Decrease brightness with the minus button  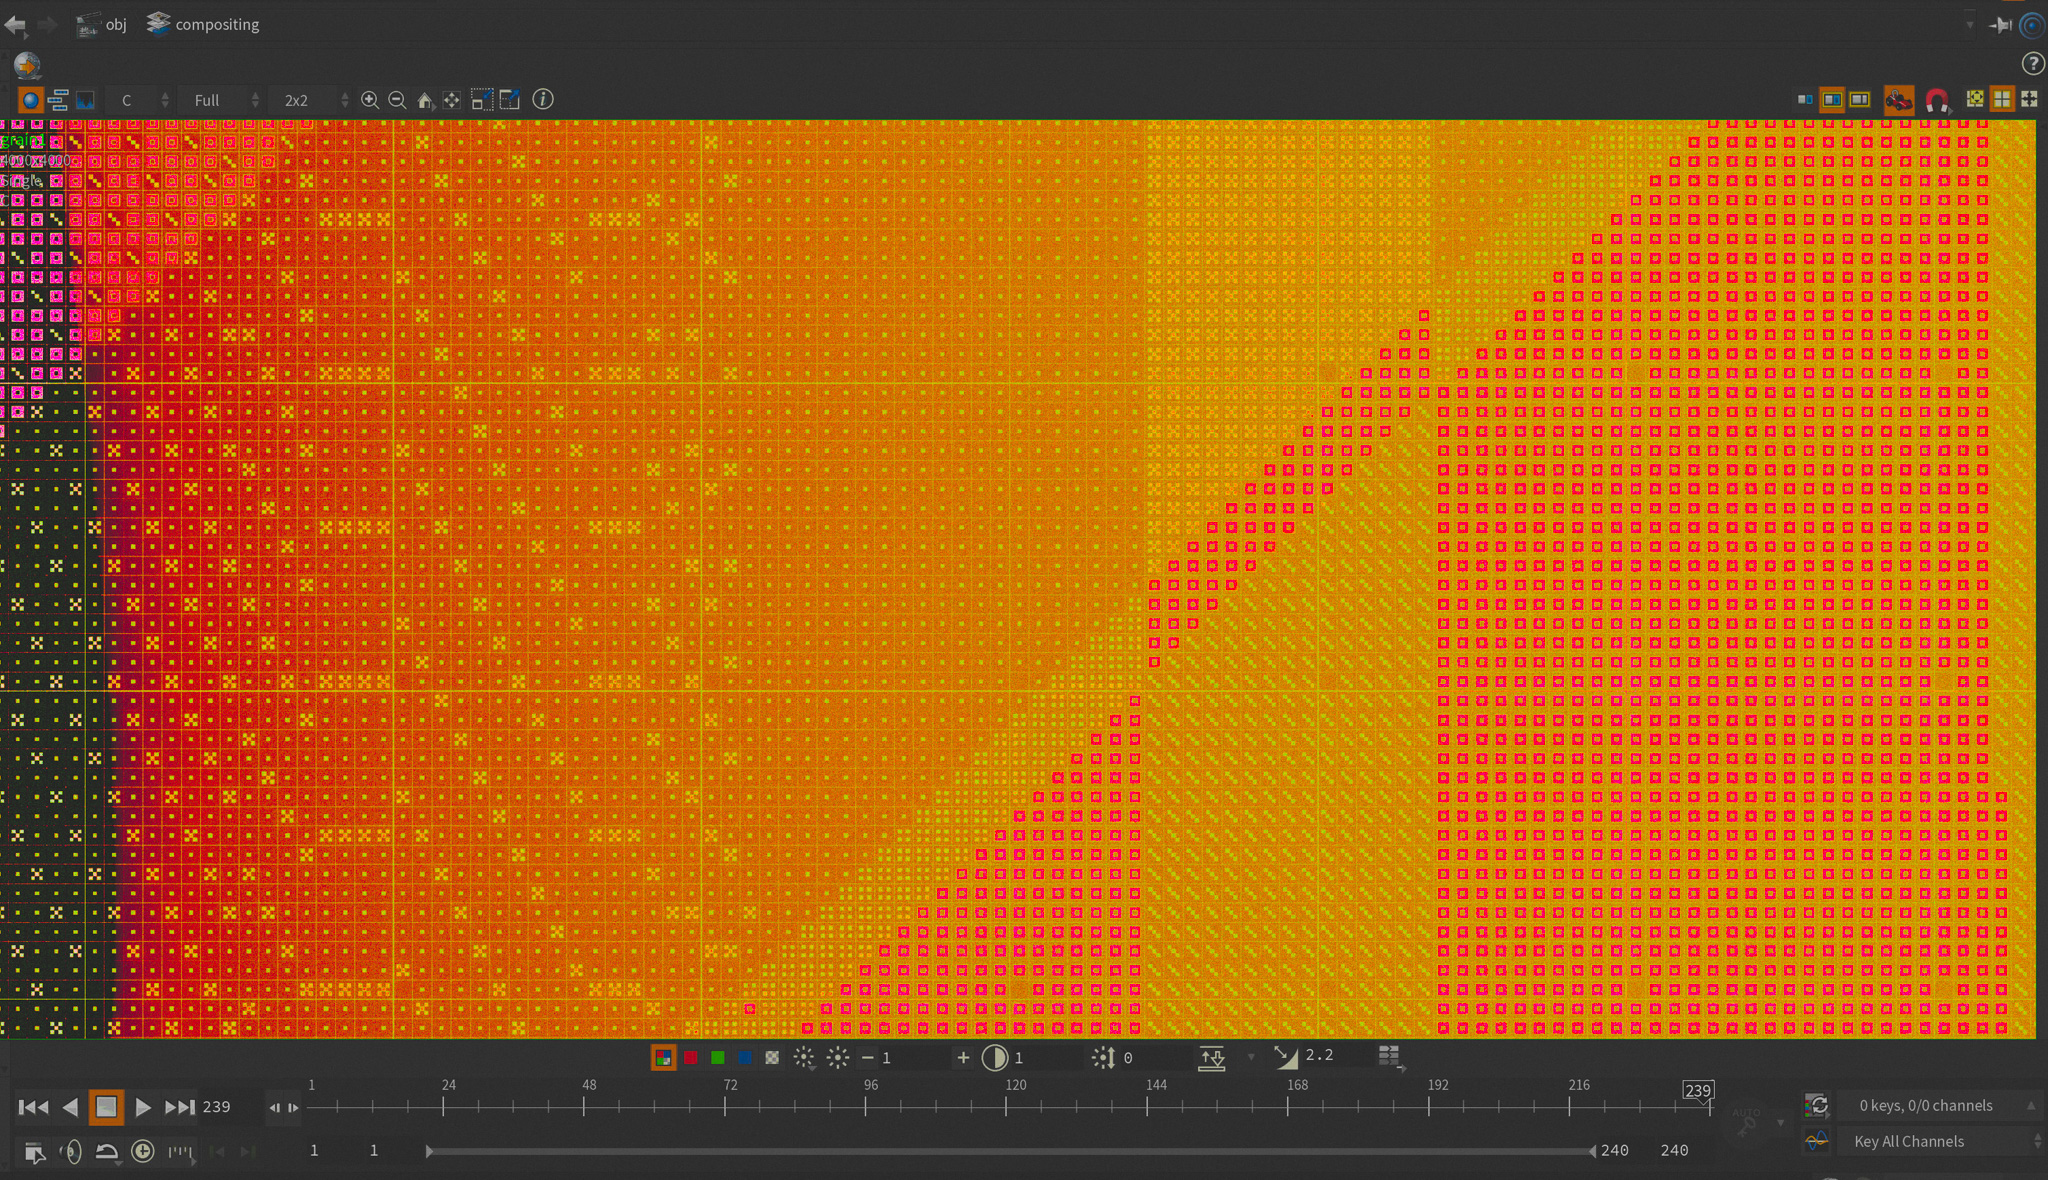click(x=867, y=1058)
